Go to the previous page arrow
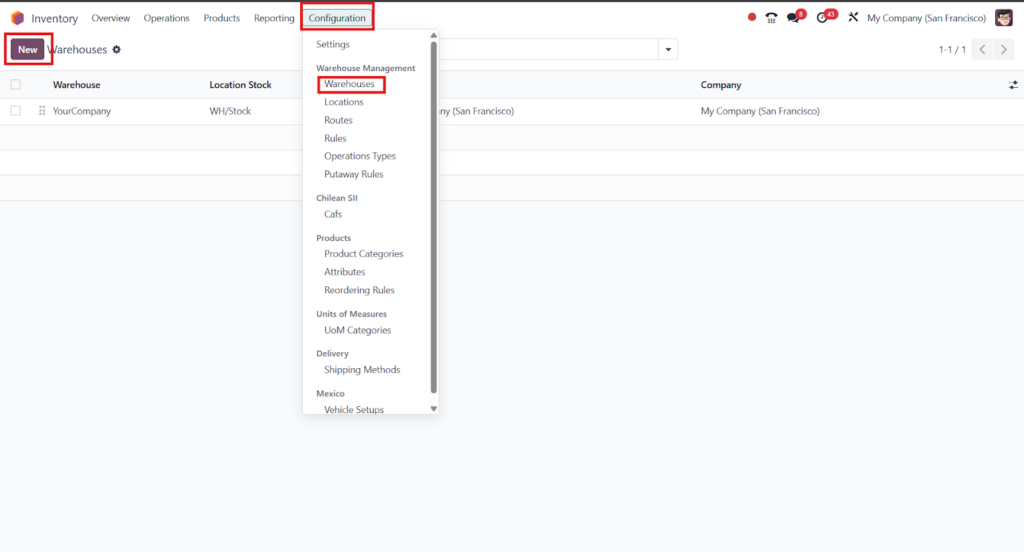This screenshot has height=552, width=1024. (x=982, y=50)
